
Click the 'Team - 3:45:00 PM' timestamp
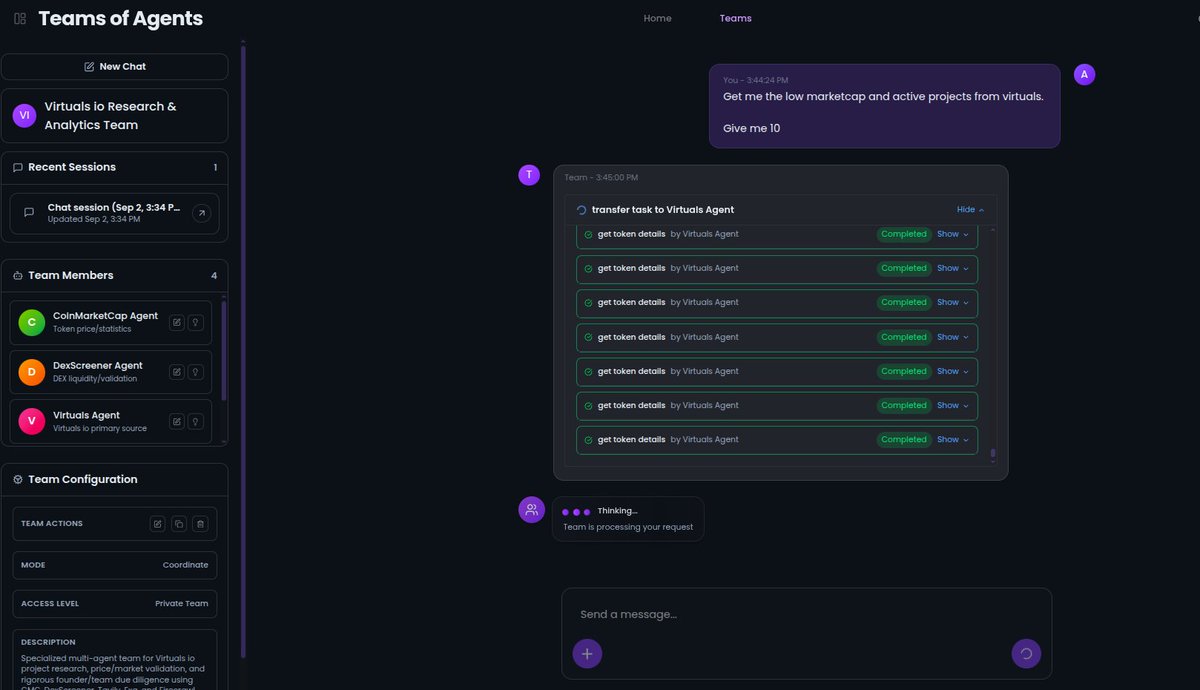point(601,177)
